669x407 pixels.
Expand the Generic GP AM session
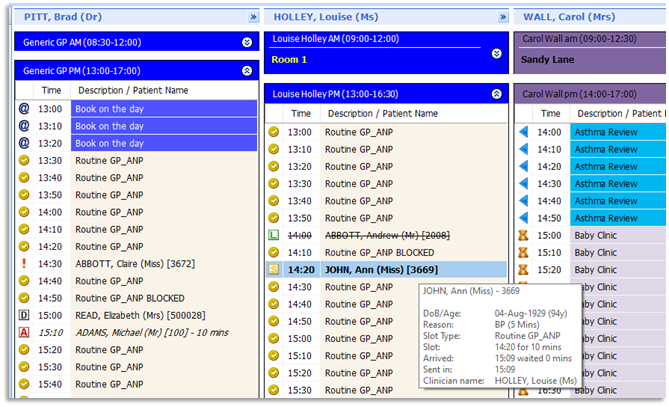click(x=247, y=42)
